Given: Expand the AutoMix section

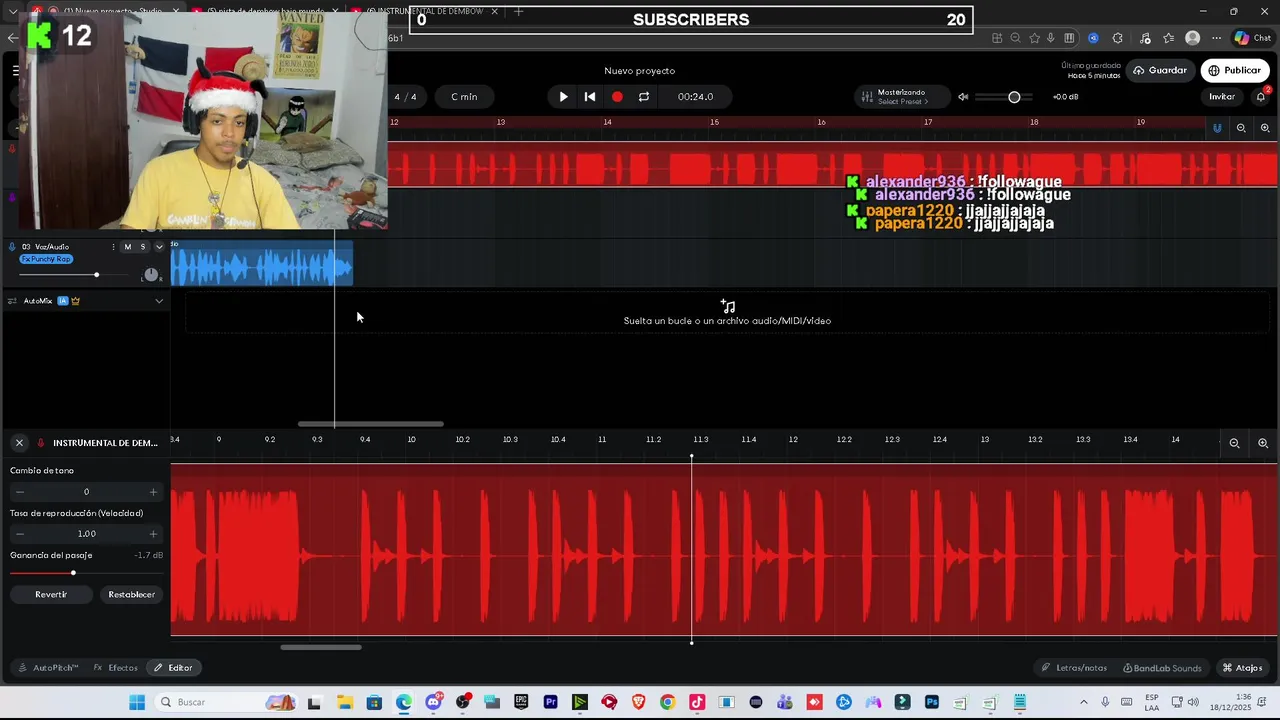Looking at the screenshot, I should [159, 301].
